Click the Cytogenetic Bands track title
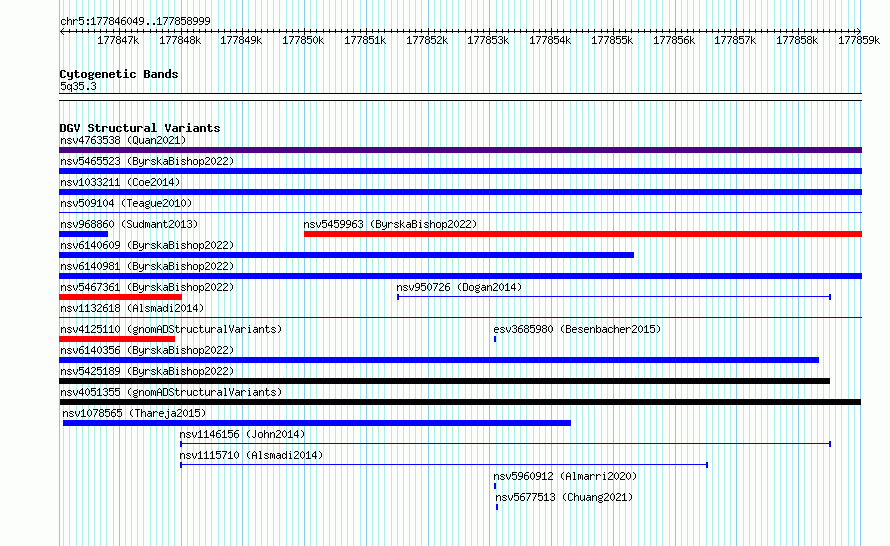The image size is (890, 546). [x=119, y=74]
